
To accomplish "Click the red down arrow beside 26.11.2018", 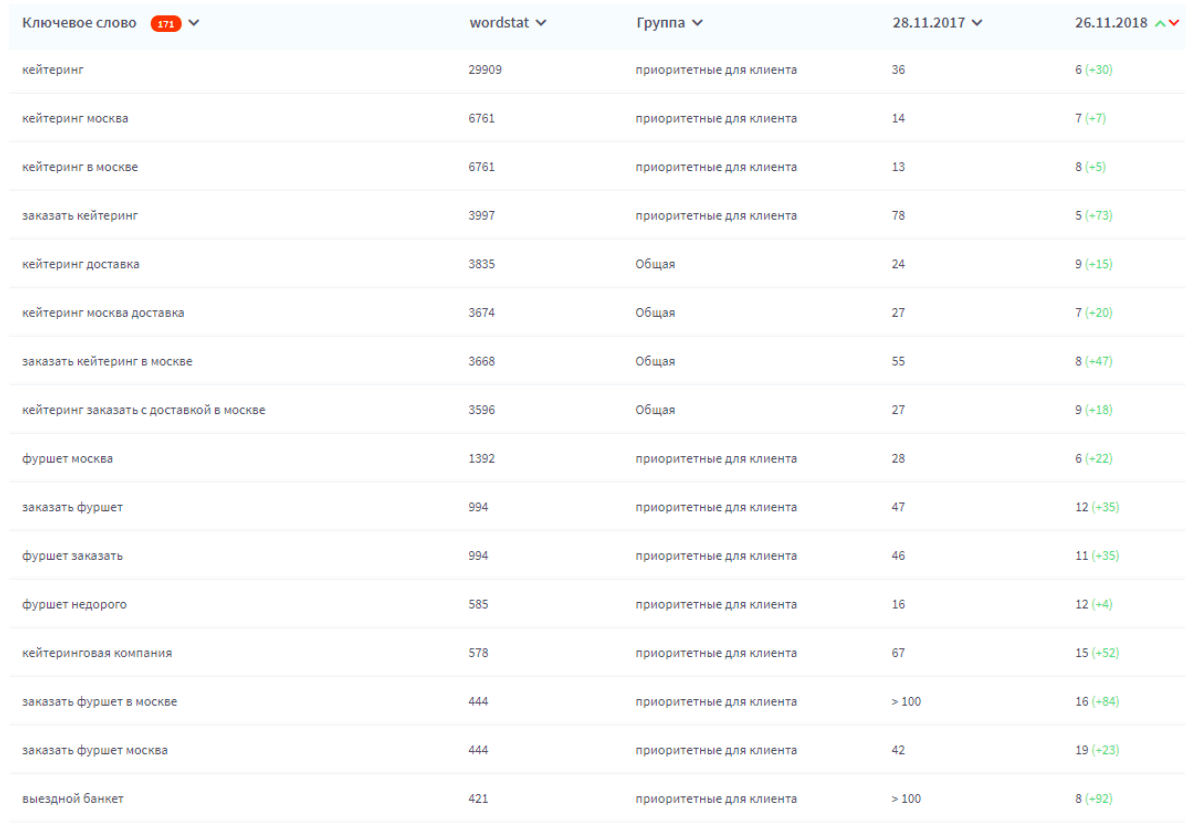I will (1174, 24).
